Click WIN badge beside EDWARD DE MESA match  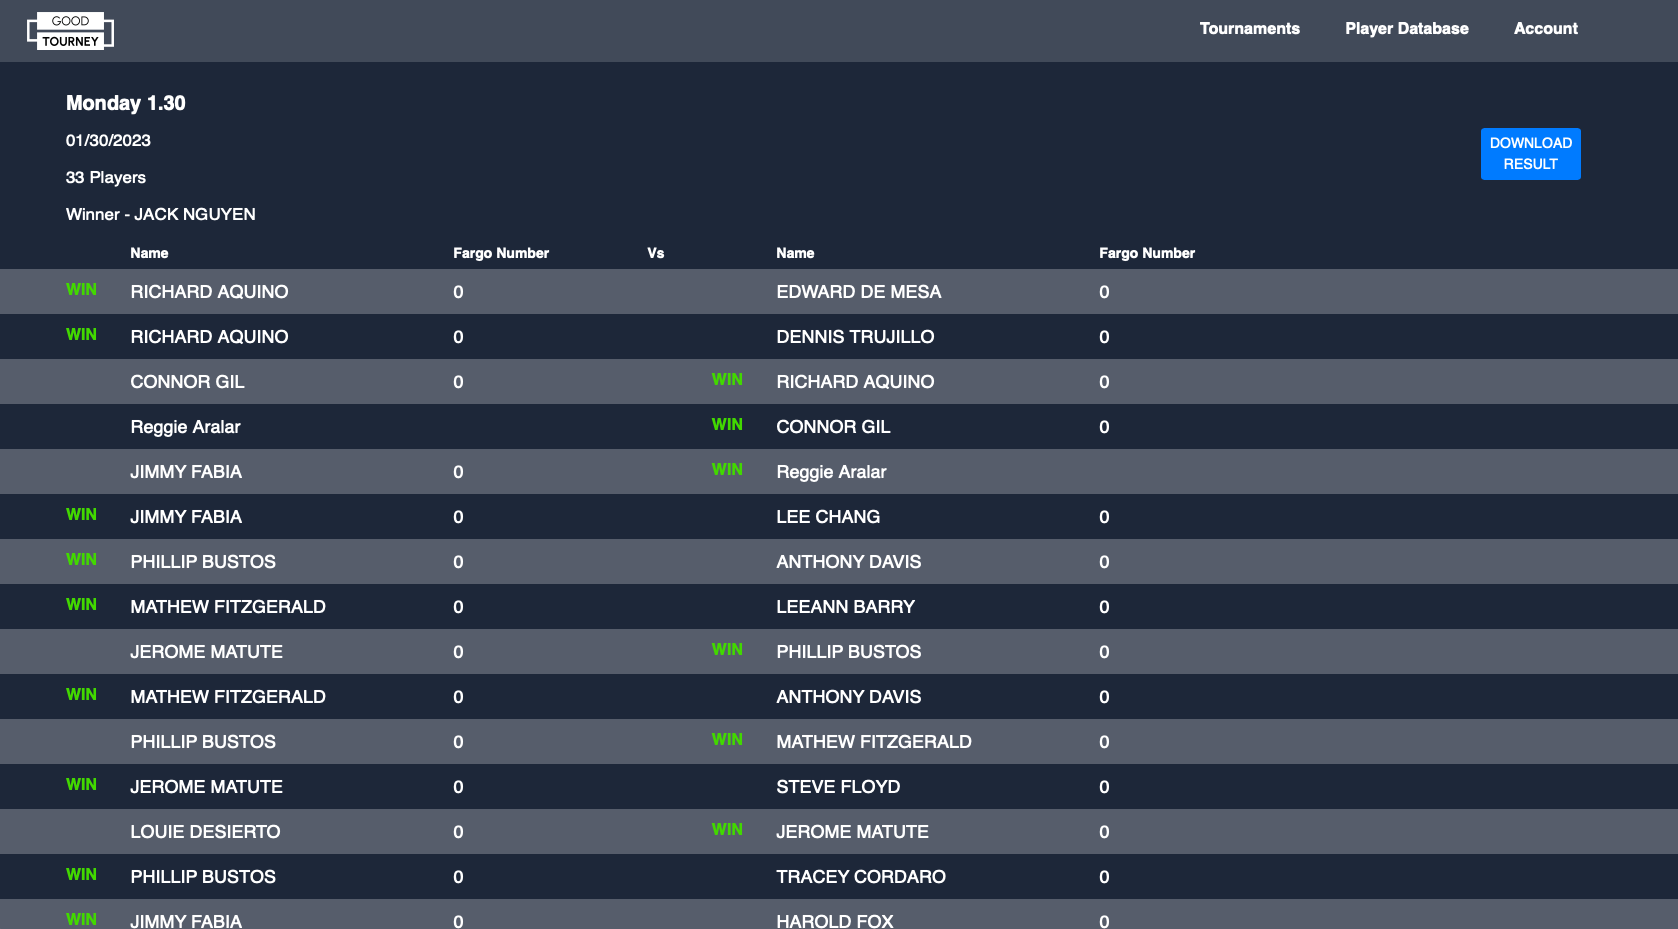click(81, 290)
